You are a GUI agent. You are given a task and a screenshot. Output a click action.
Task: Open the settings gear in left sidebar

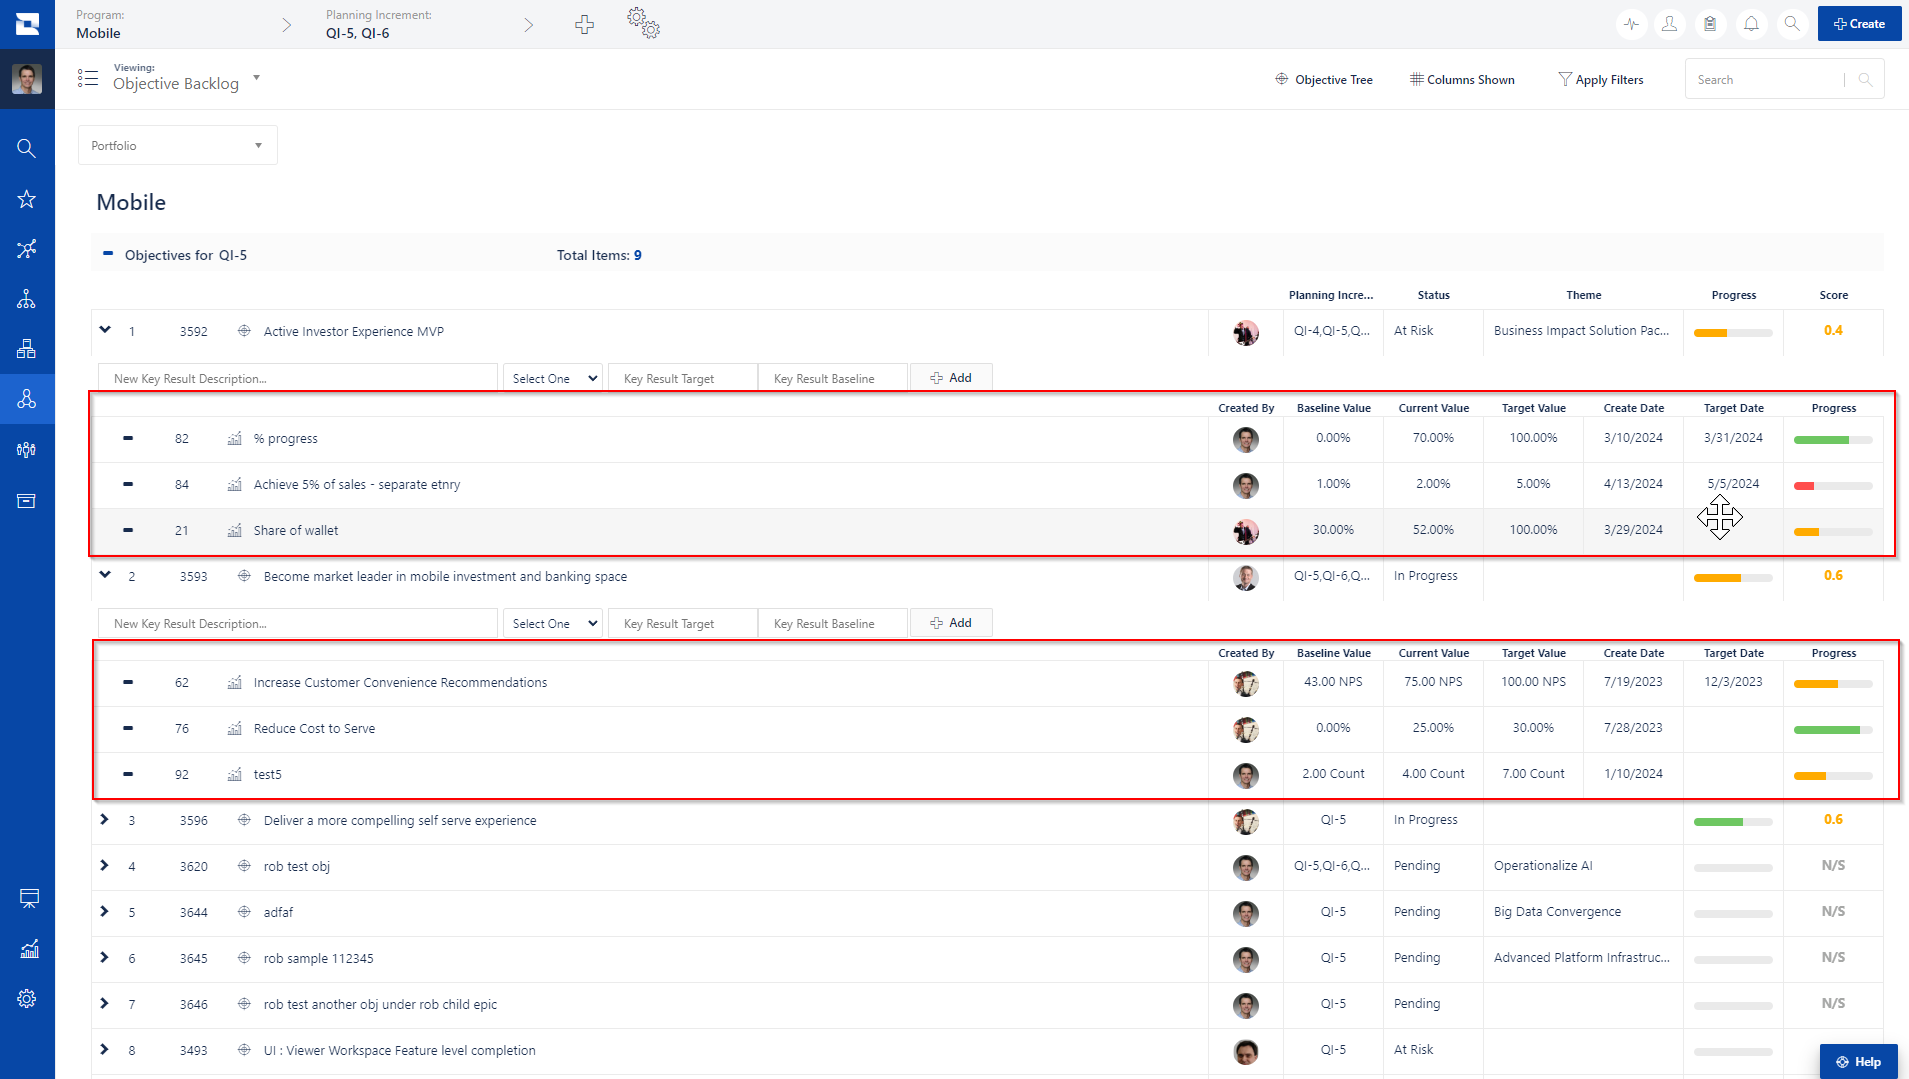click(x=27, y=998)
